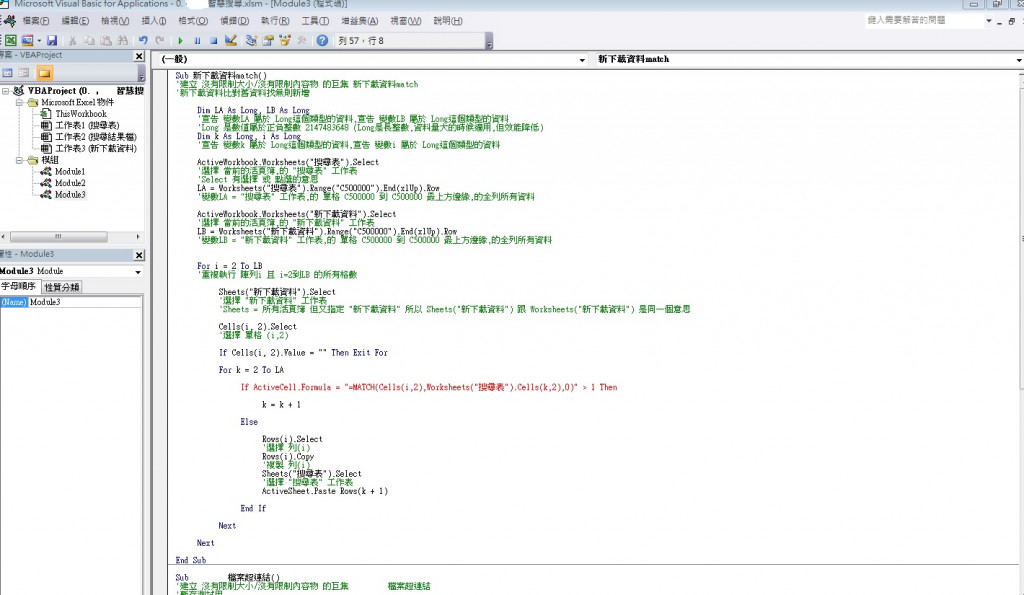Select 工作表1 (搜尋表) in project tree

88,125
